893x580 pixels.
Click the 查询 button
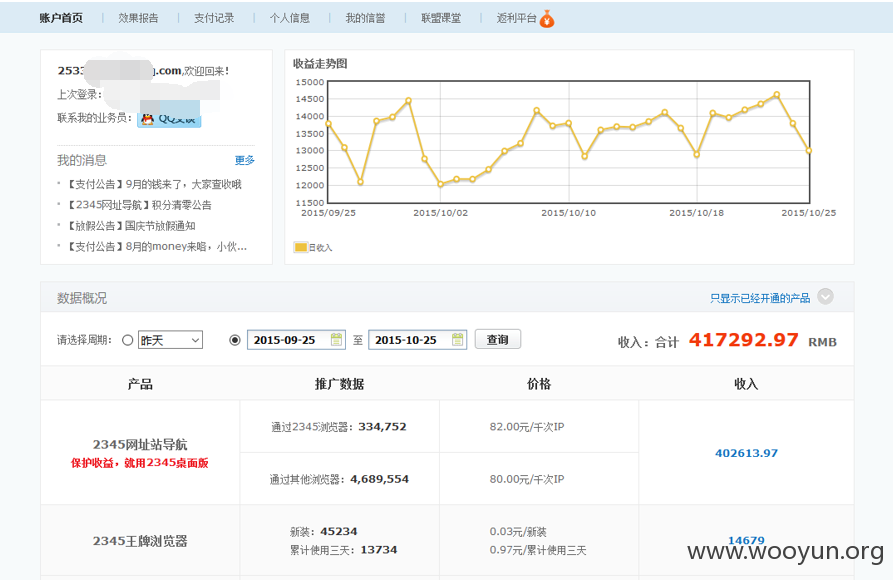tap(498, 340)
